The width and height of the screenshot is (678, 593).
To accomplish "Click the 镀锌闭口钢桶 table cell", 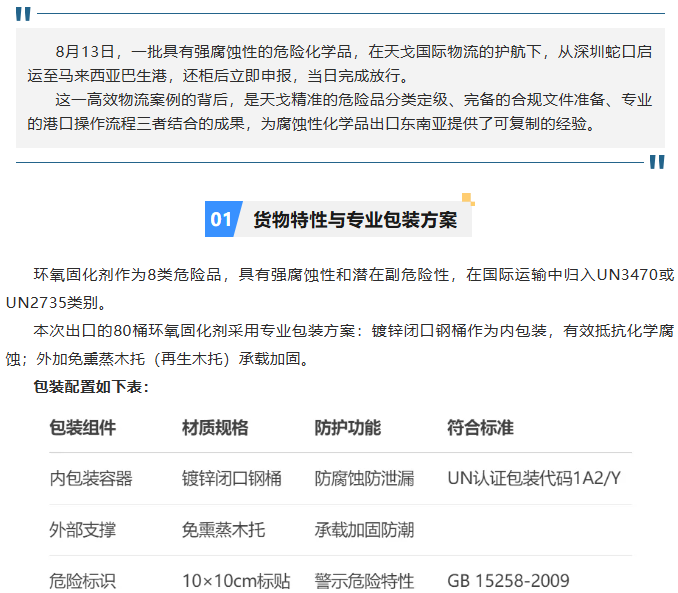I will click(x=231, y=478).
